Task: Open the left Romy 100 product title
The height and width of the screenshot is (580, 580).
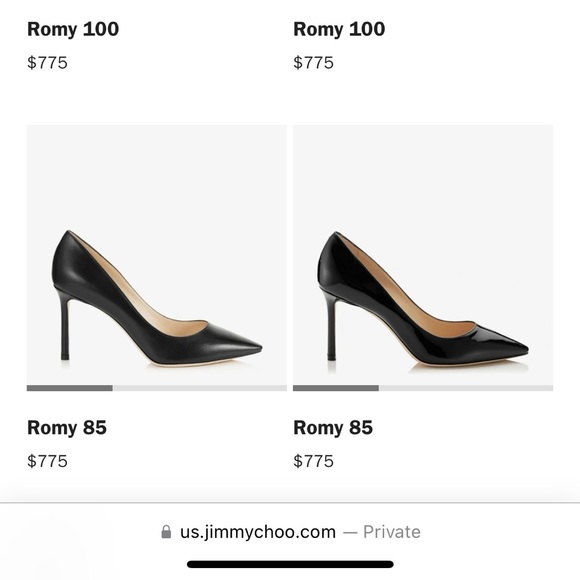Action: (x=73, y=29)
